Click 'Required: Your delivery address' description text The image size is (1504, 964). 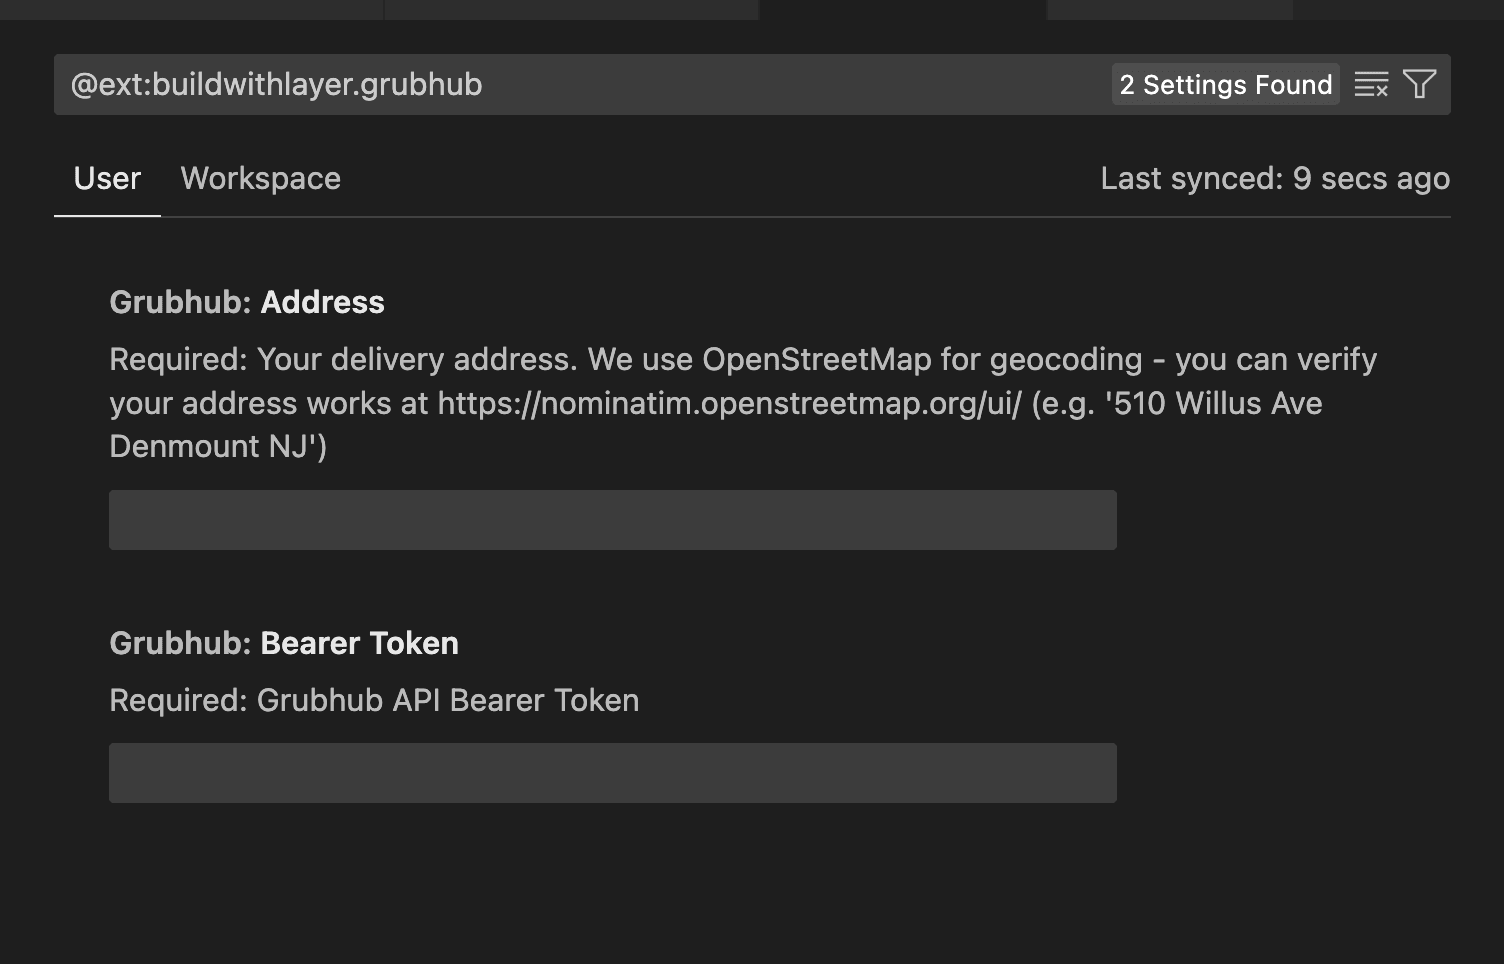pyautogui.click(x=340, y=359)
